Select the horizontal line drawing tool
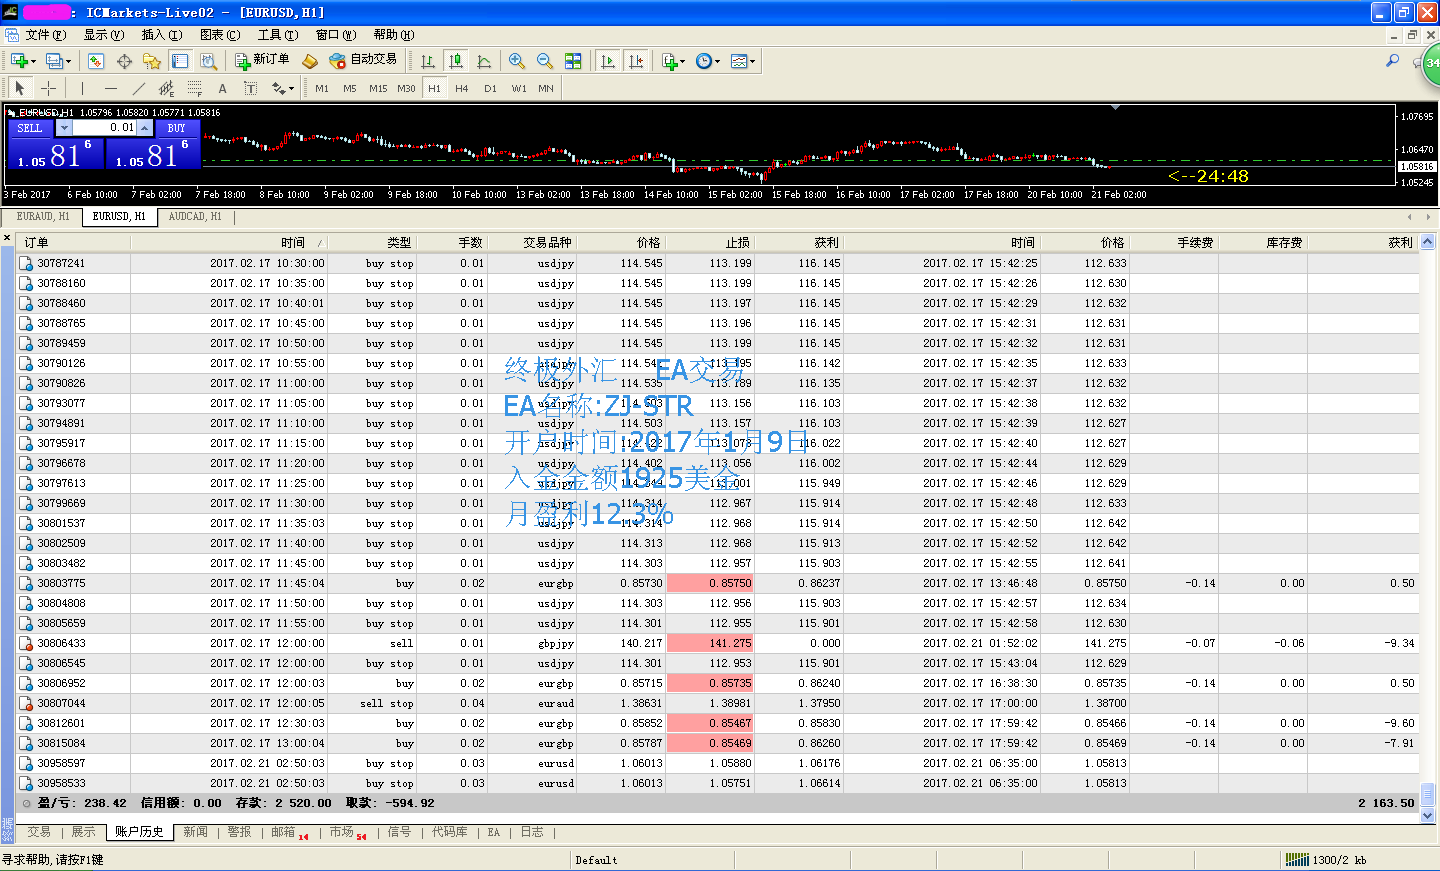Viewport: 1440px width, 871px height. [x=111, y=88]
